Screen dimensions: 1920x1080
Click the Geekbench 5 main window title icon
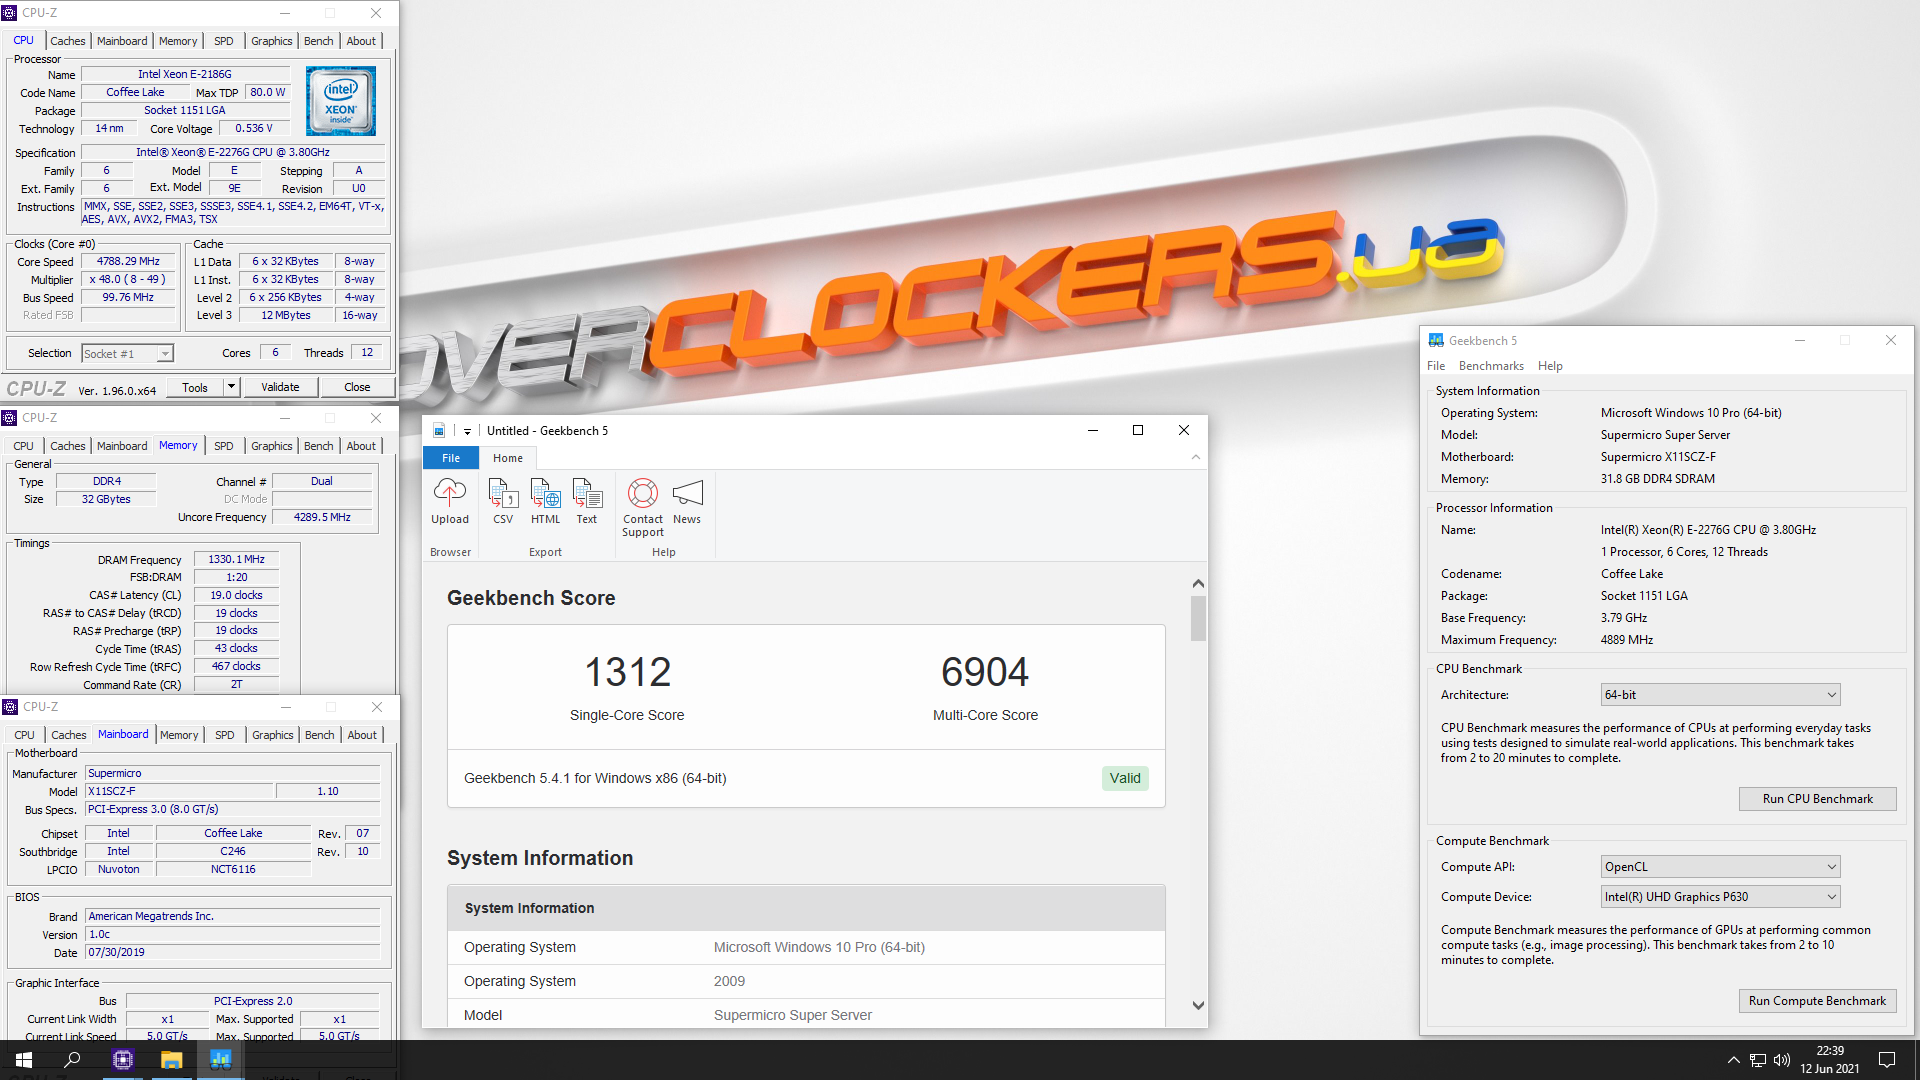(x=1436, y=341)
